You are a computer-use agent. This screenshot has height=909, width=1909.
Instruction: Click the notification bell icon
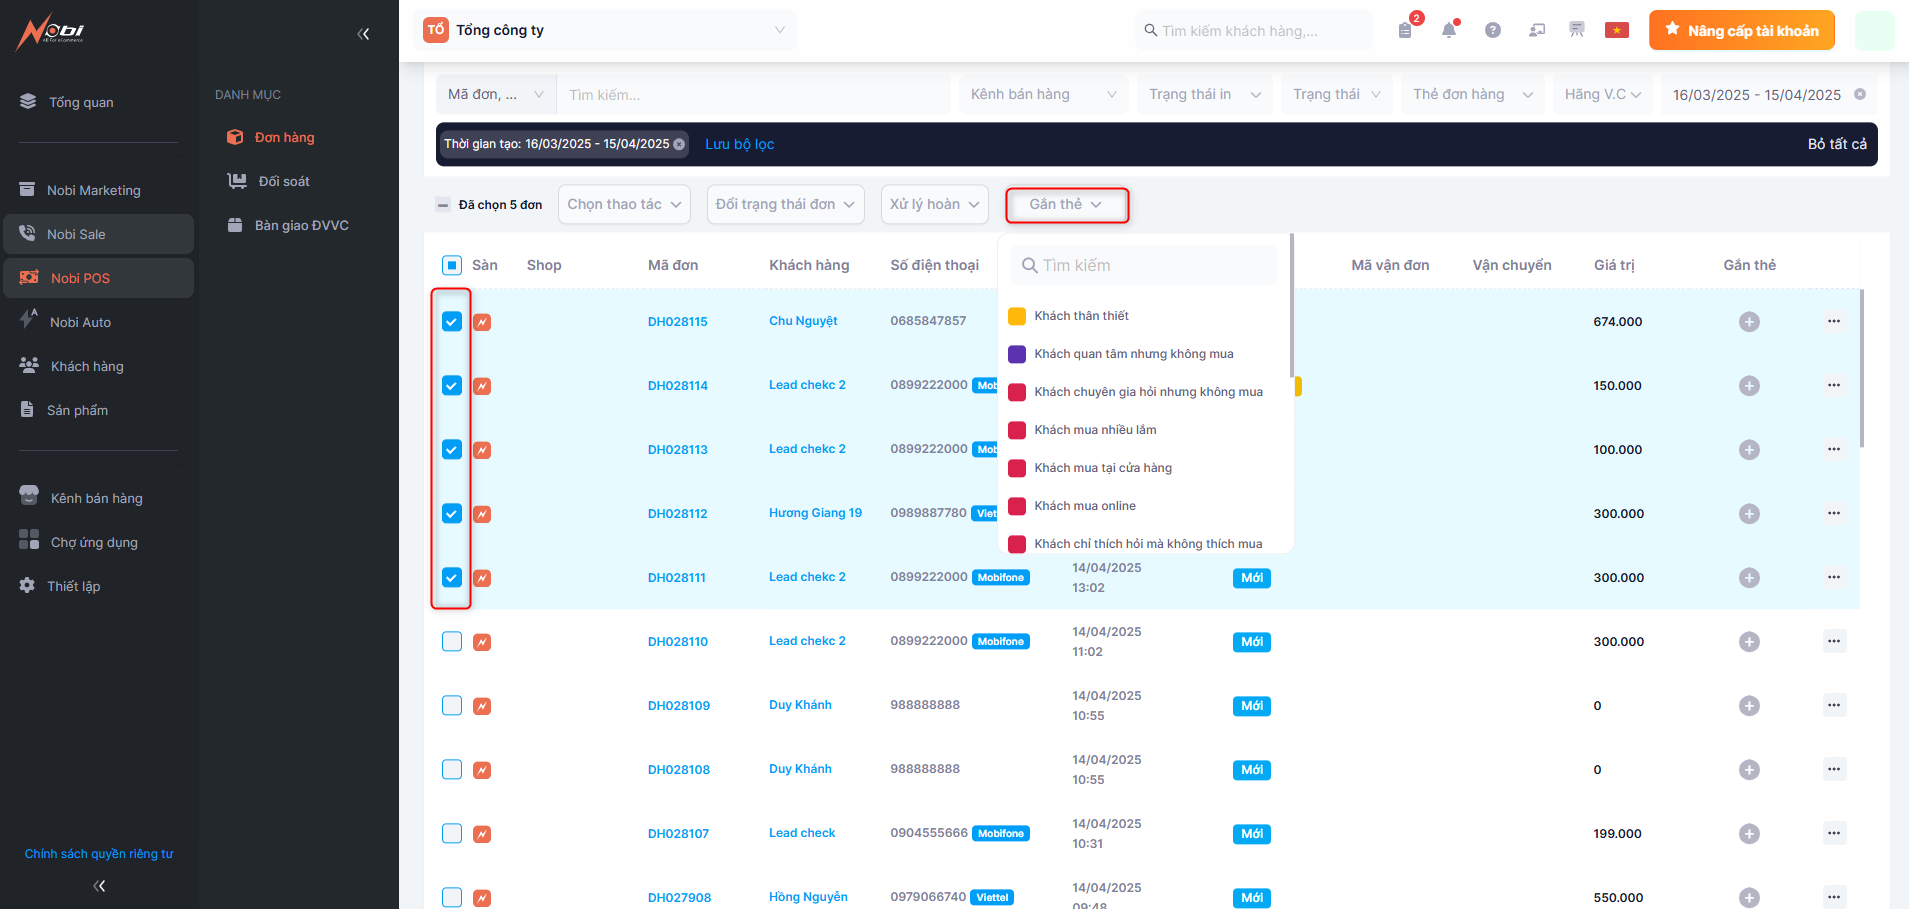[x=1448, y=30]
